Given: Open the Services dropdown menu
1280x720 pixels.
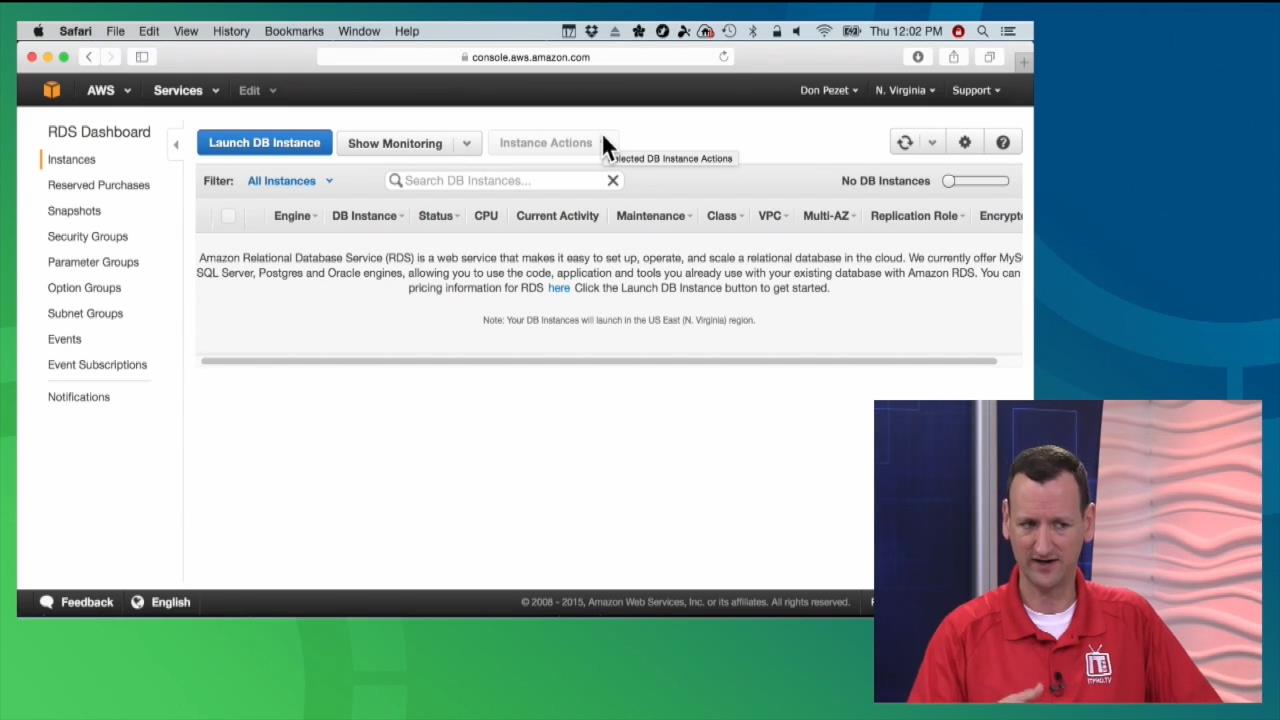Looking at the screenshot, I should pos(186,90).
